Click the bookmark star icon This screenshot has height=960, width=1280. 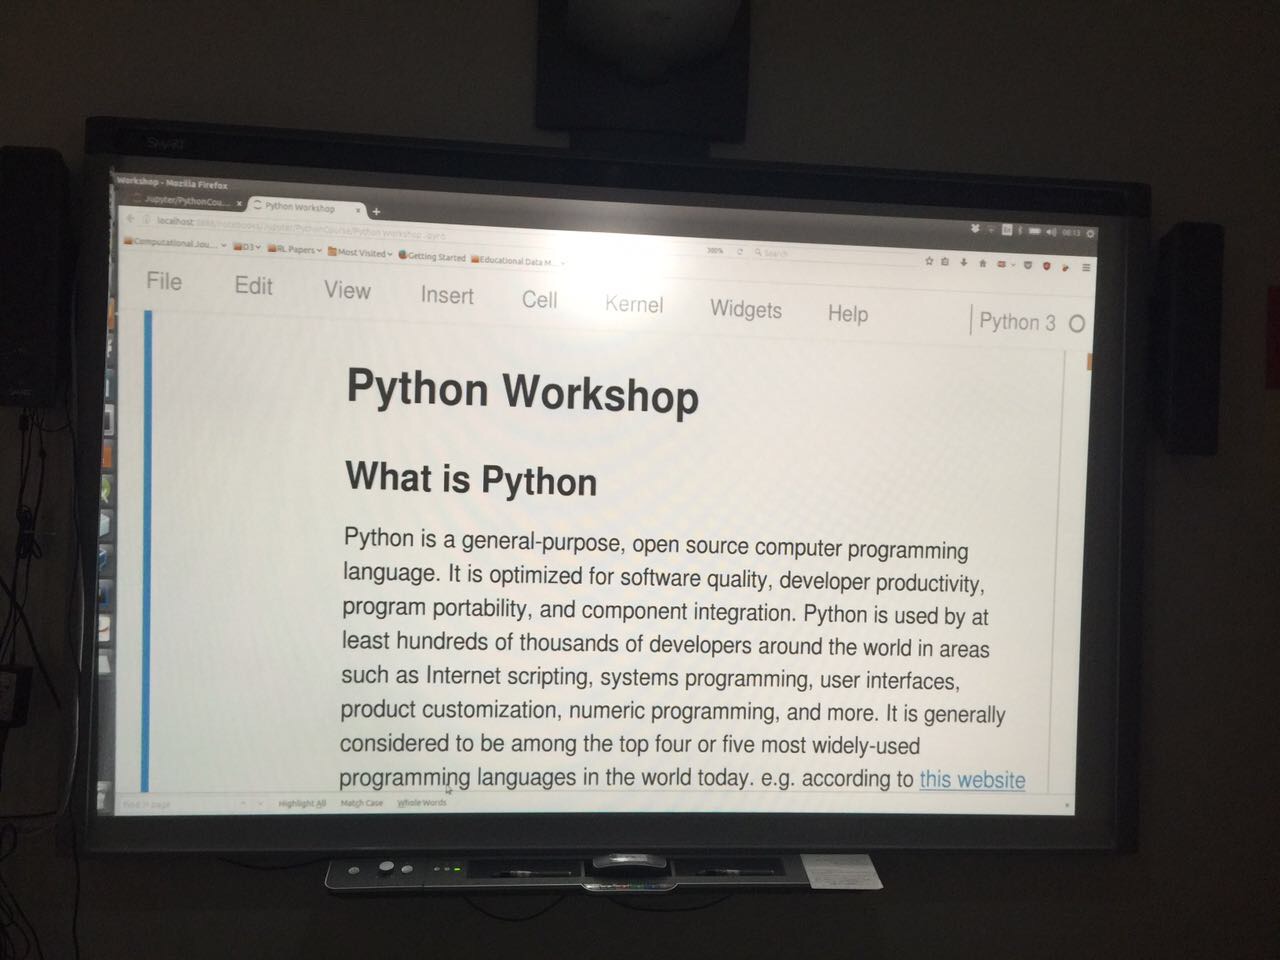coord(929,261)
